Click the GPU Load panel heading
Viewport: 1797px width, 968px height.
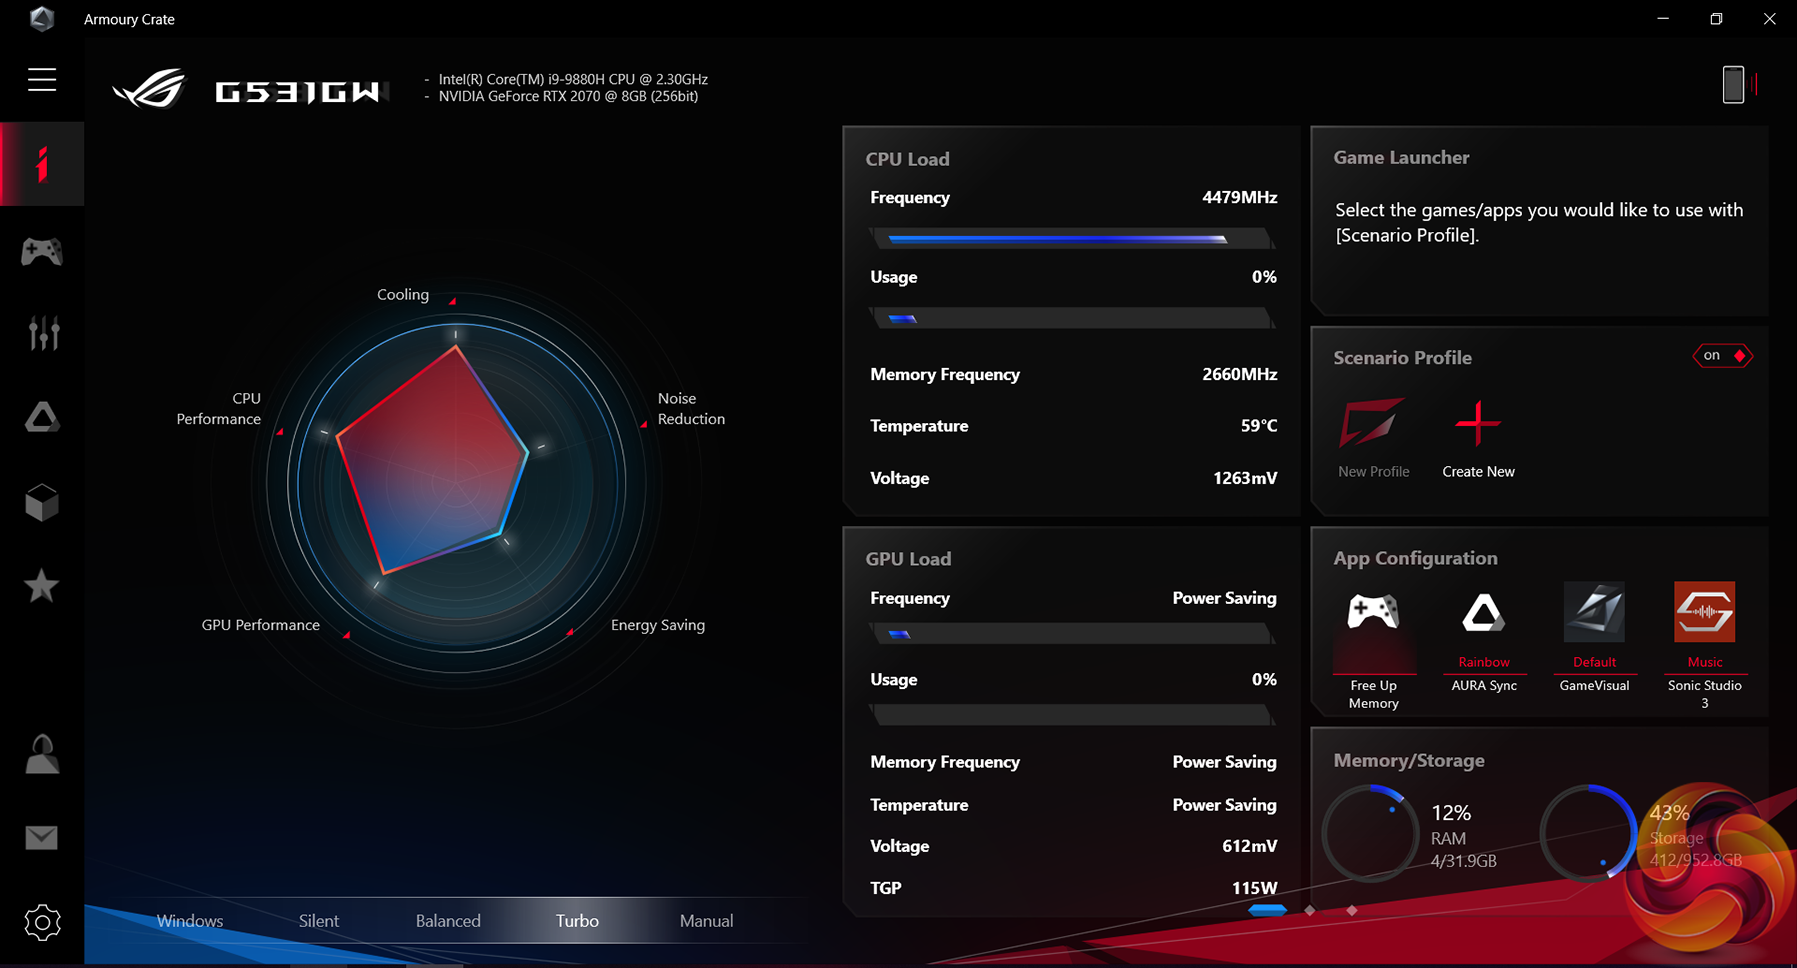coord(908,559)
